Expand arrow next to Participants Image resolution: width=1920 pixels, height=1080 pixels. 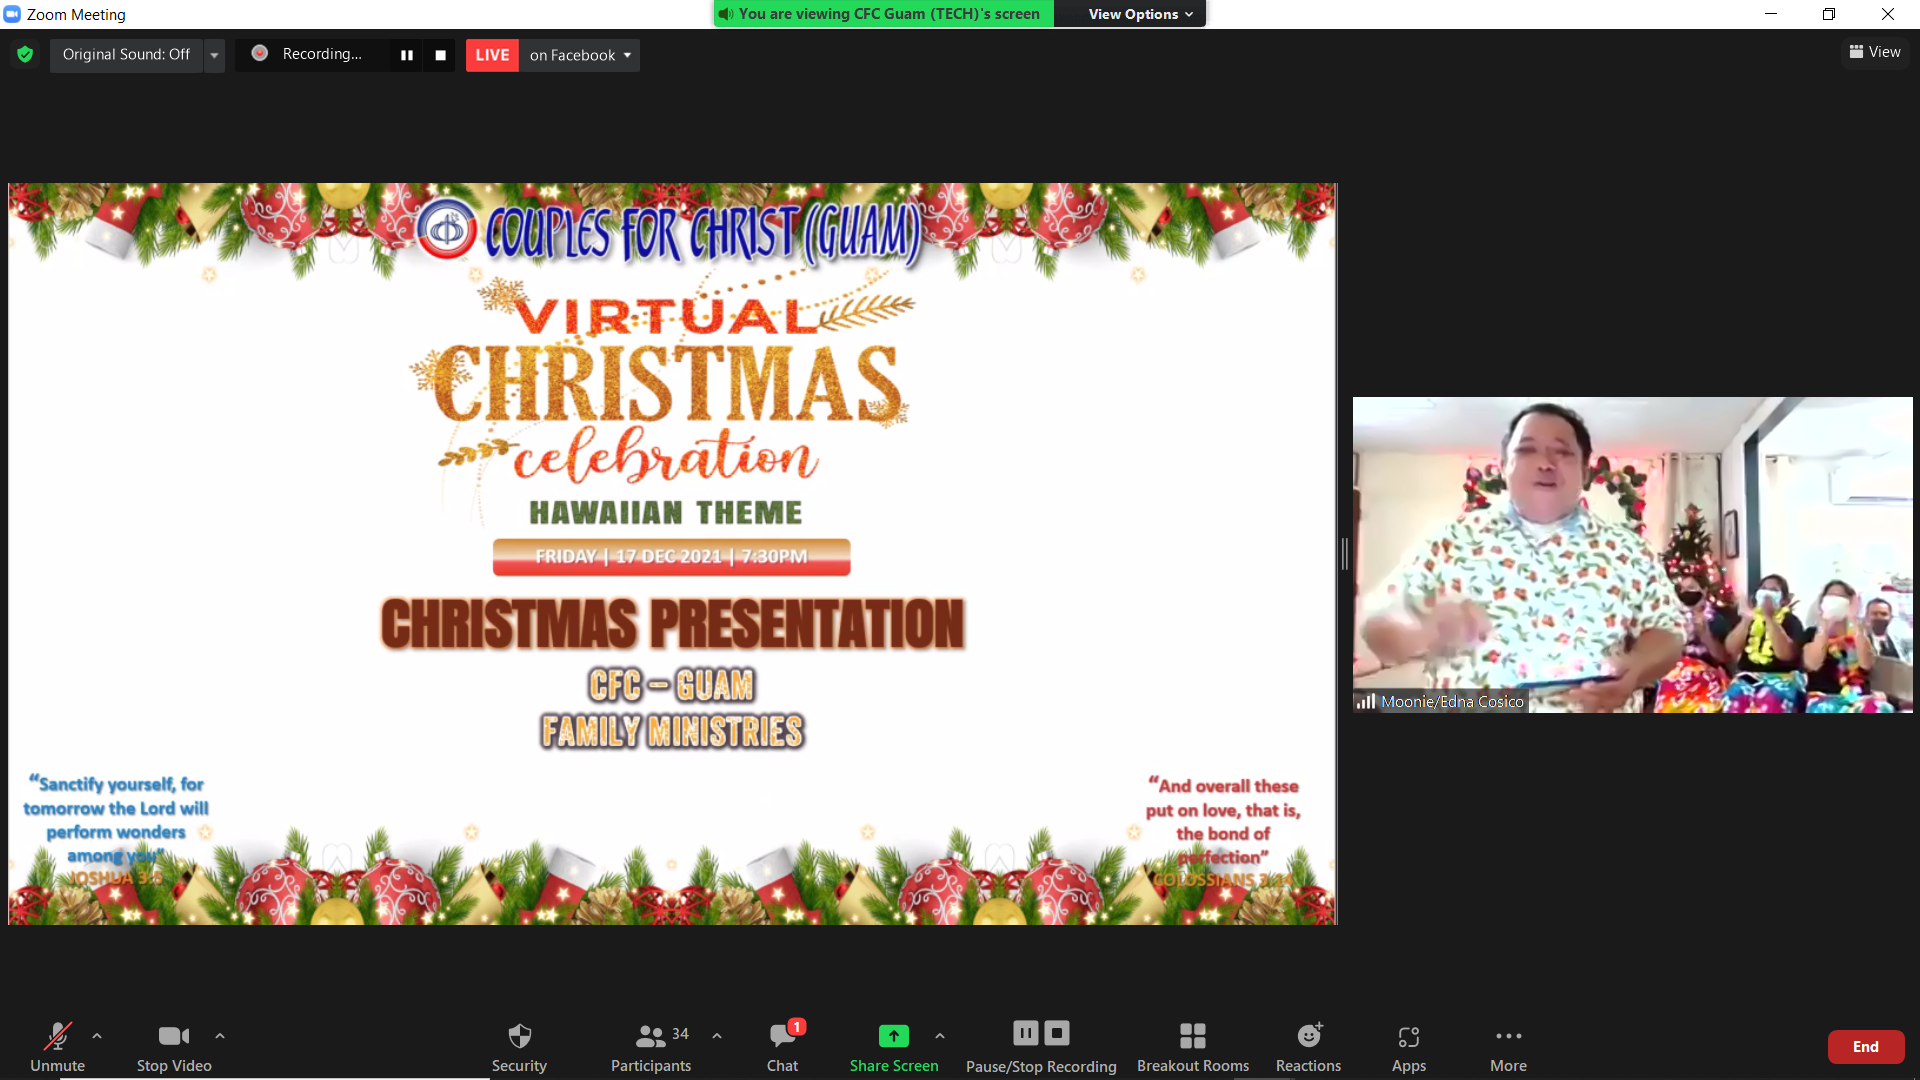(717, 1036)
